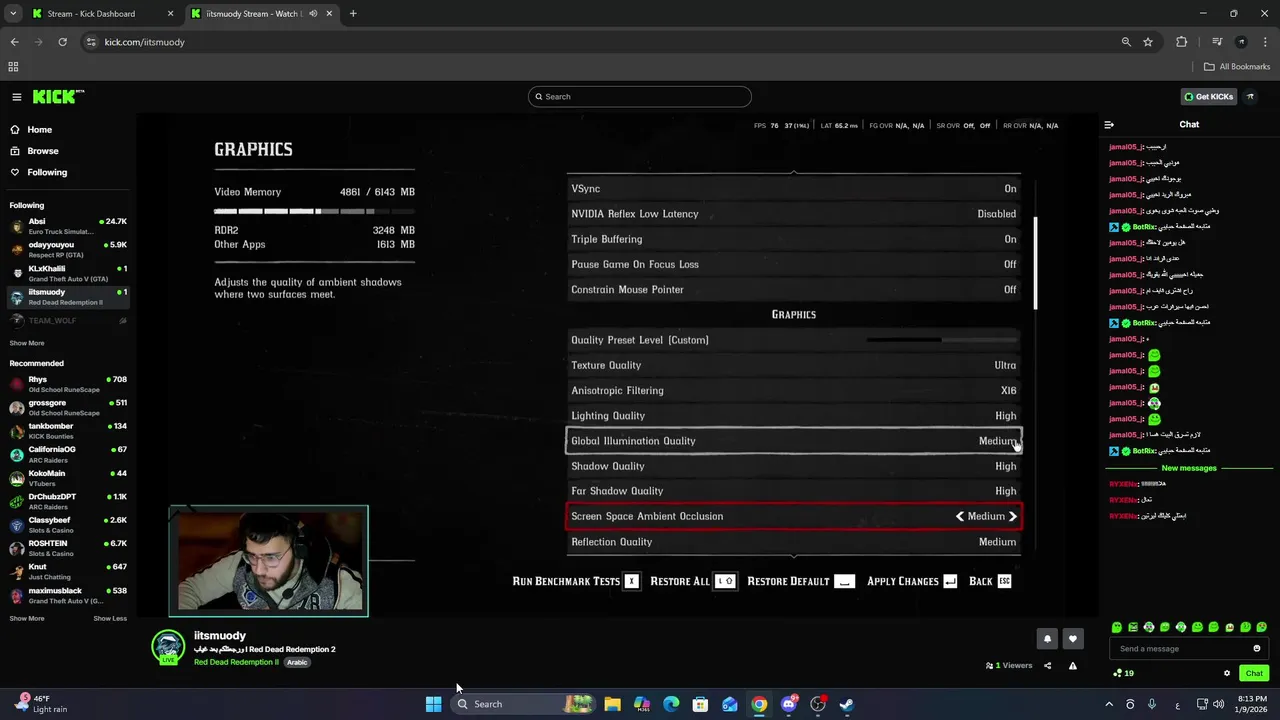Click right arrow on Screen Space Ambient Occlusion
This screenshot has height=720, width=1280.
(1012, 517)
